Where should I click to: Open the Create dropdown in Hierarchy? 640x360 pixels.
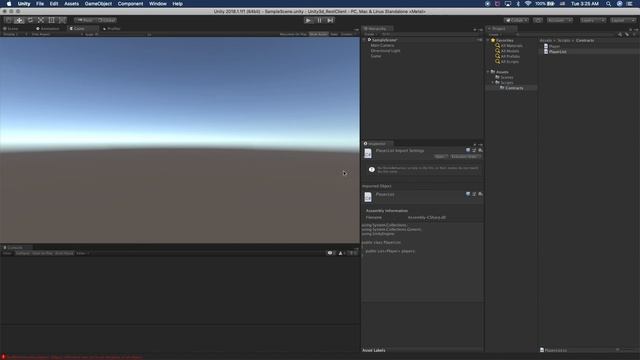[371, 34]
